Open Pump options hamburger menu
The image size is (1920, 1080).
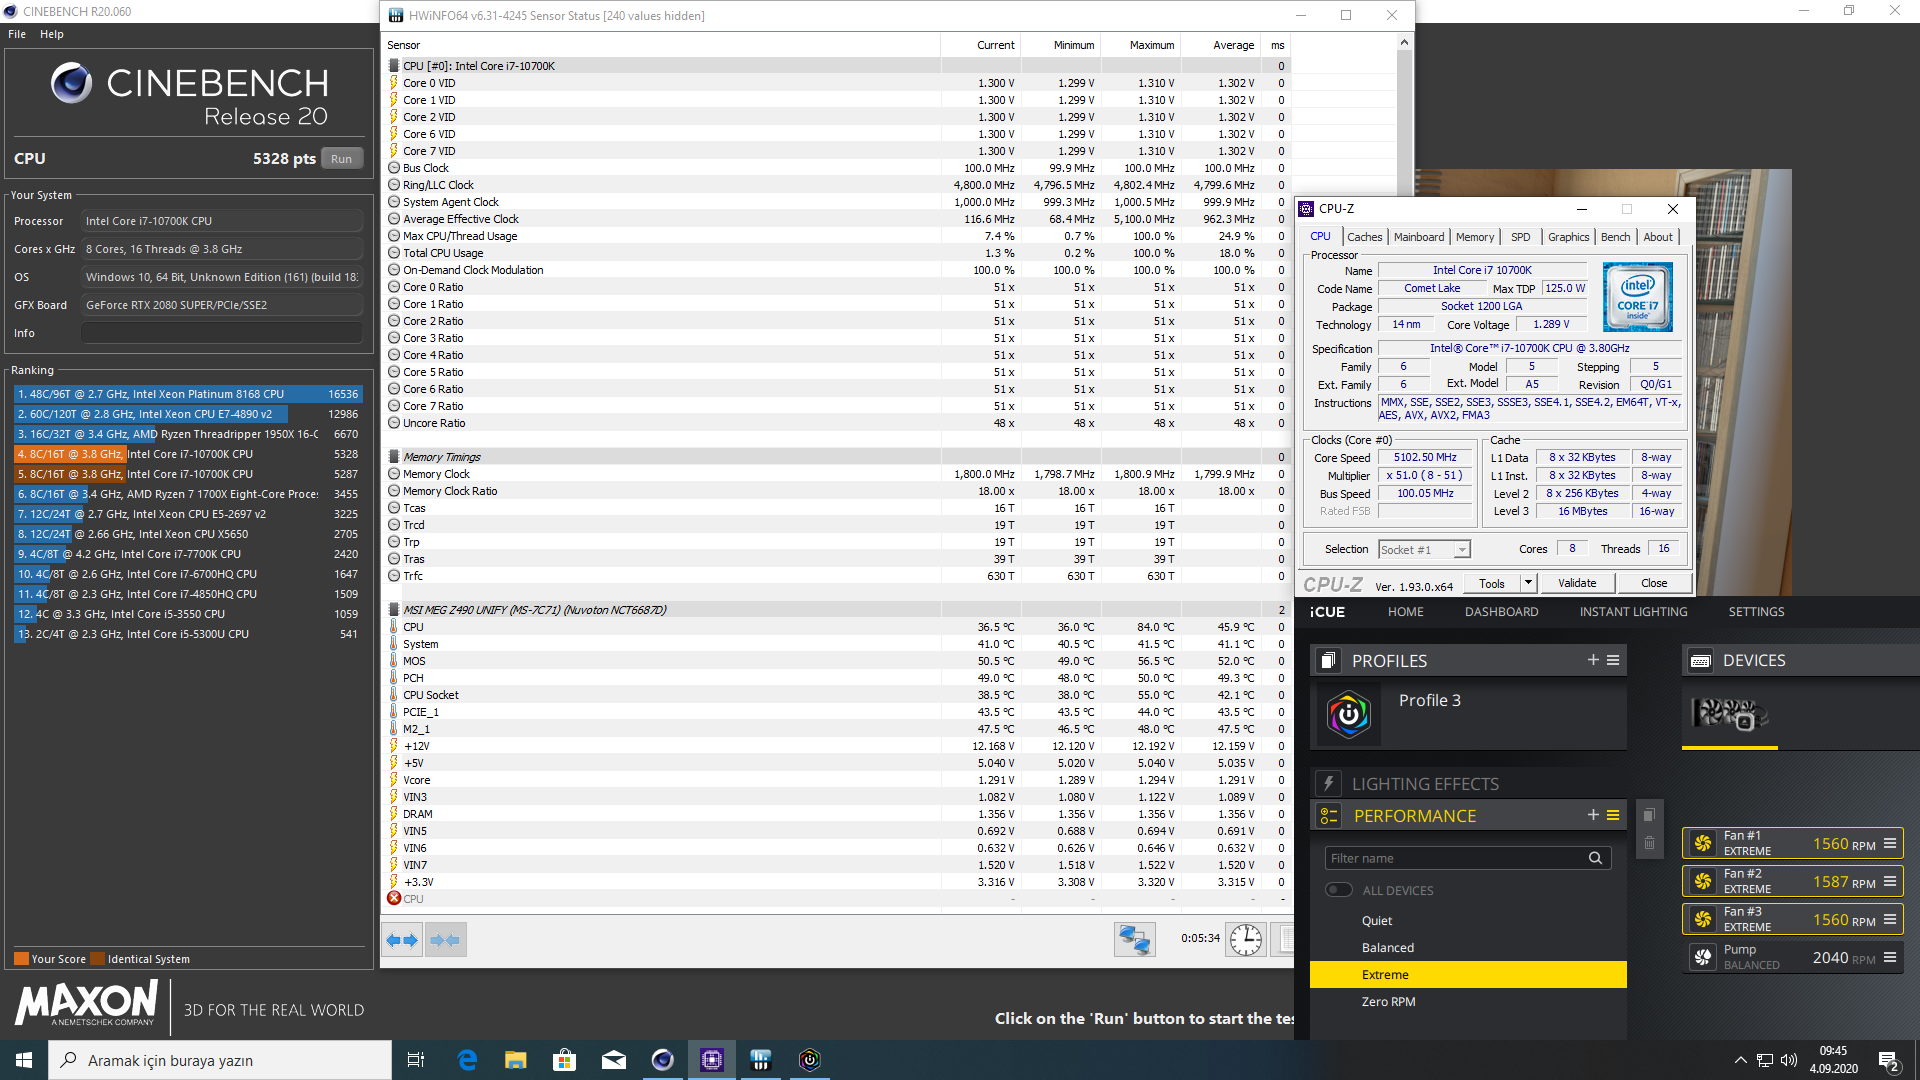point(1890,957)
